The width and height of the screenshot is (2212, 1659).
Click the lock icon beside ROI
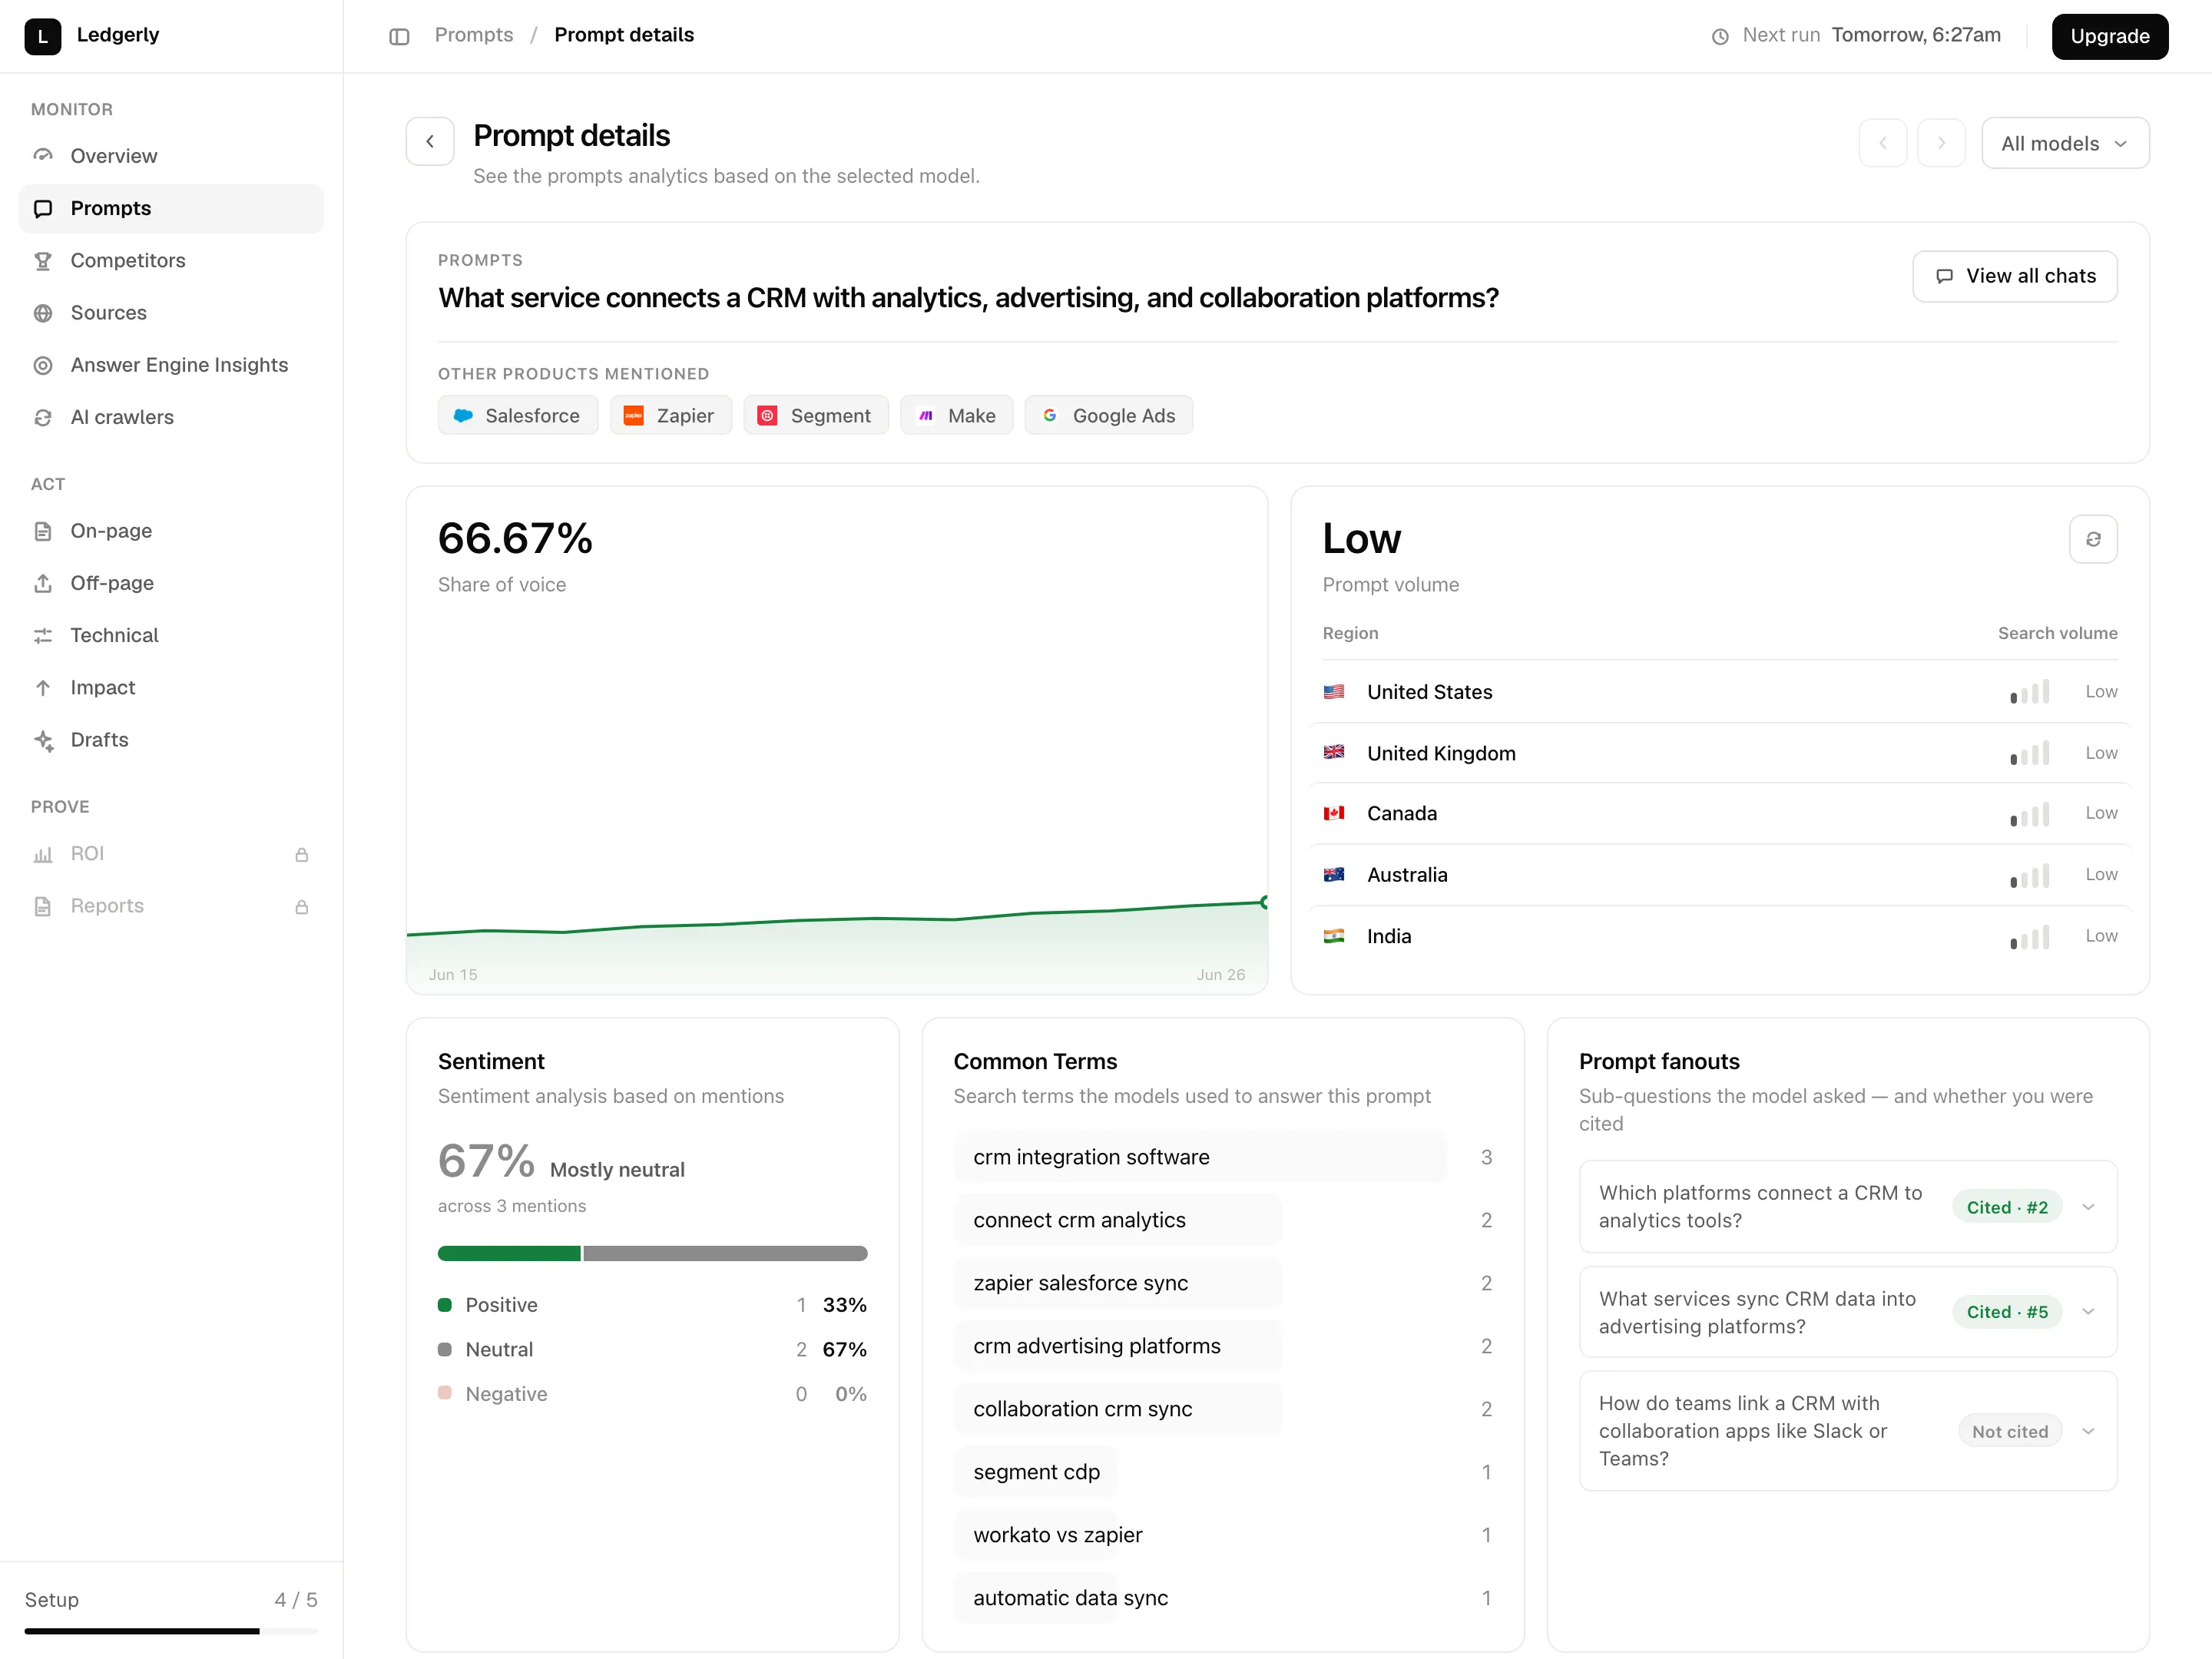(302, 855)
